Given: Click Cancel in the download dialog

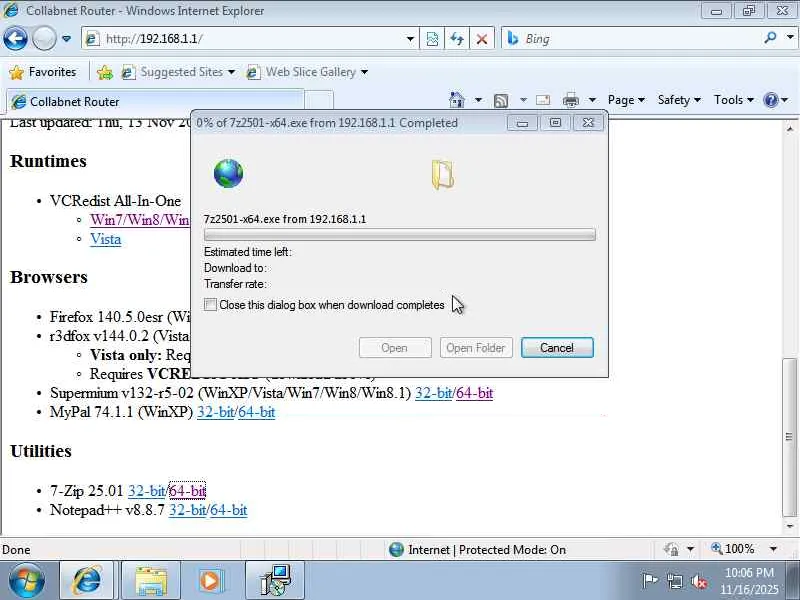Looking at the screenshot, I should (557, 347).
